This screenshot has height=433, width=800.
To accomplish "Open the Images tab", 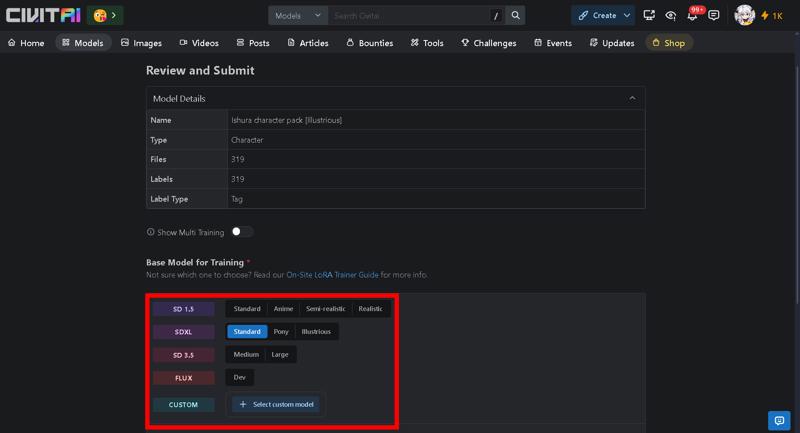I will coord(141,43).
